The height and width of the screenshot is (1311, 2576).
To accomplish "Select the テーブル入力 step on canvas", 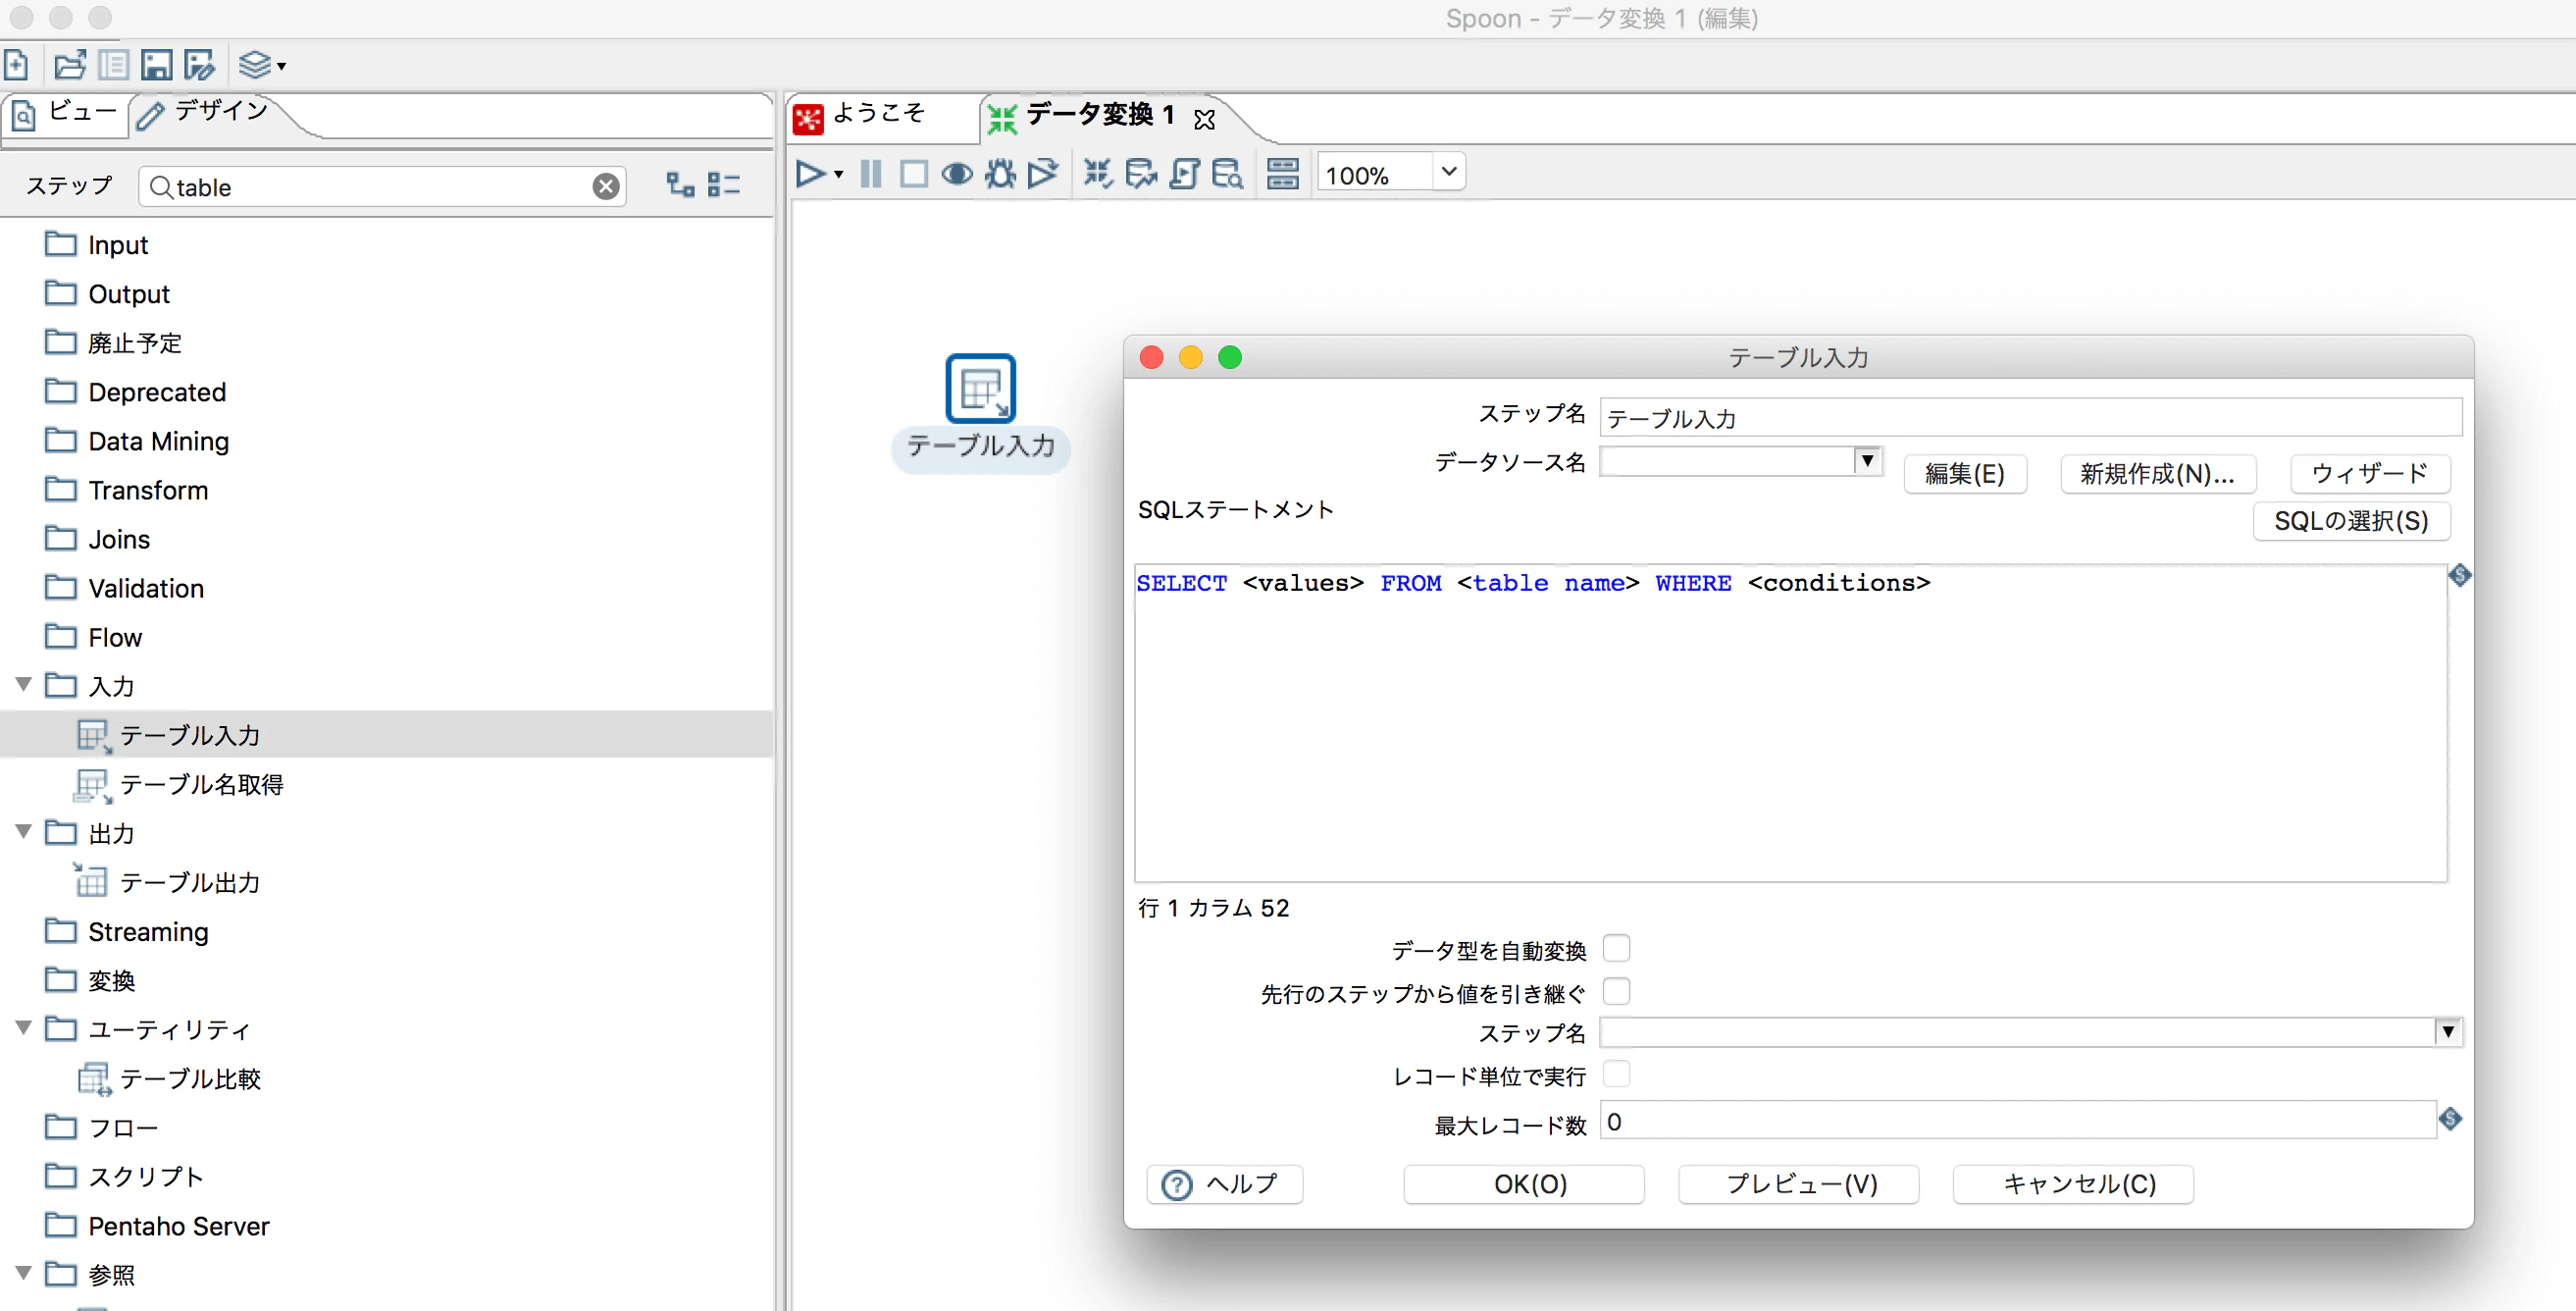I will [981, 388].
